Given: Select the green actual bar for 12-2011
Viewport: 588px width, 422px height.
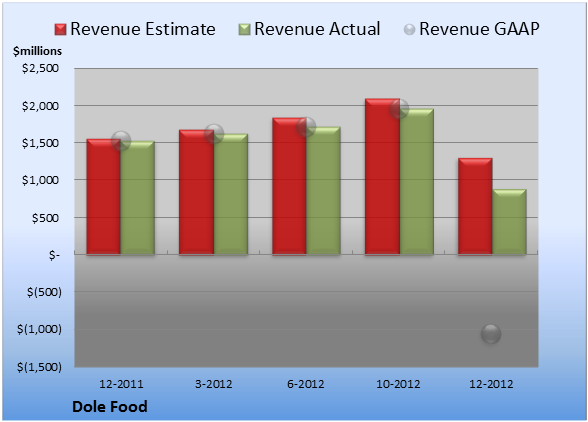Looking at the screenshot, I should 138,198.
